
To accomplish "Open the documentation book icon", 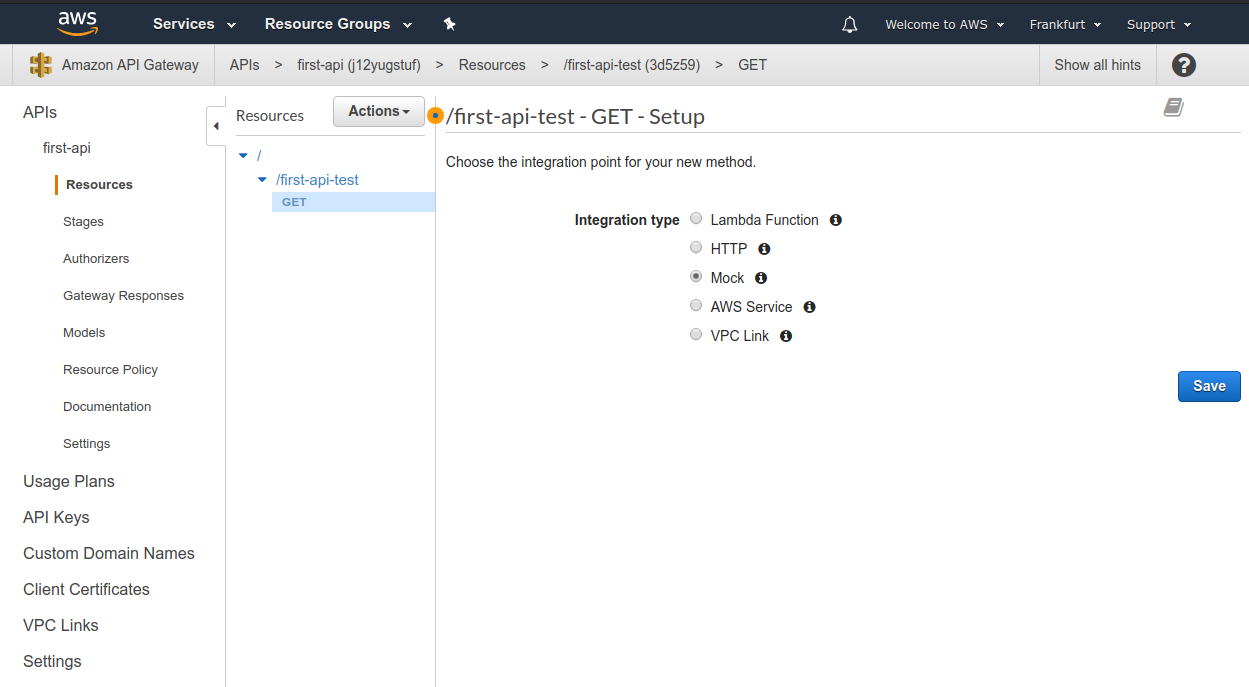I will pos(1174,107).
